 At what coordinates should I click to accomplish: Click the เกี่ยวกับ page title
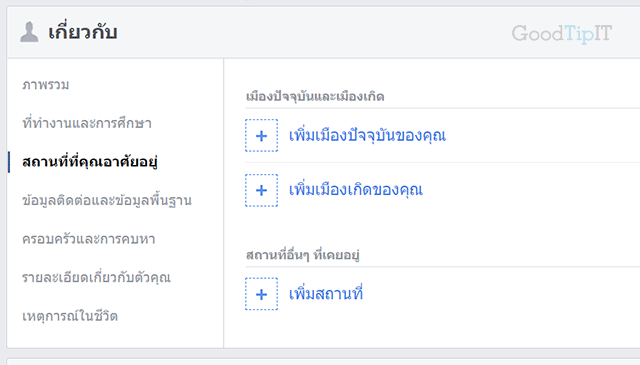pos(83,32)
